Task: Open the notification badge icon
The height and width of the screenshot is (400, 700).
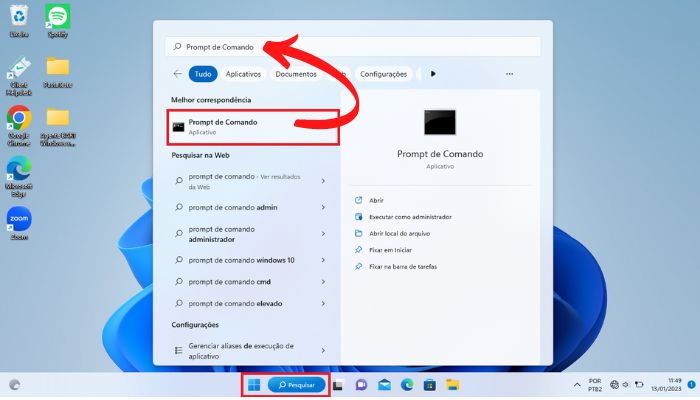Action: pyautogui.click(x=692, y=384)
